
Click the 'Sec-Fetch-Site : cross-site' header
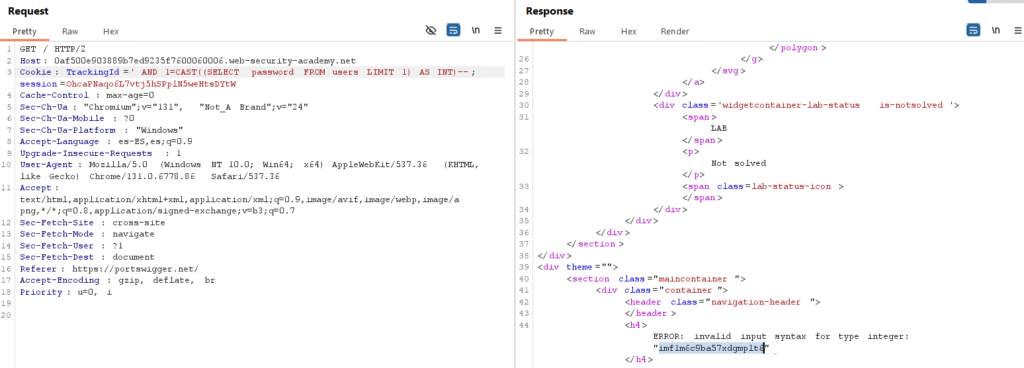click(x=92, y=222)
